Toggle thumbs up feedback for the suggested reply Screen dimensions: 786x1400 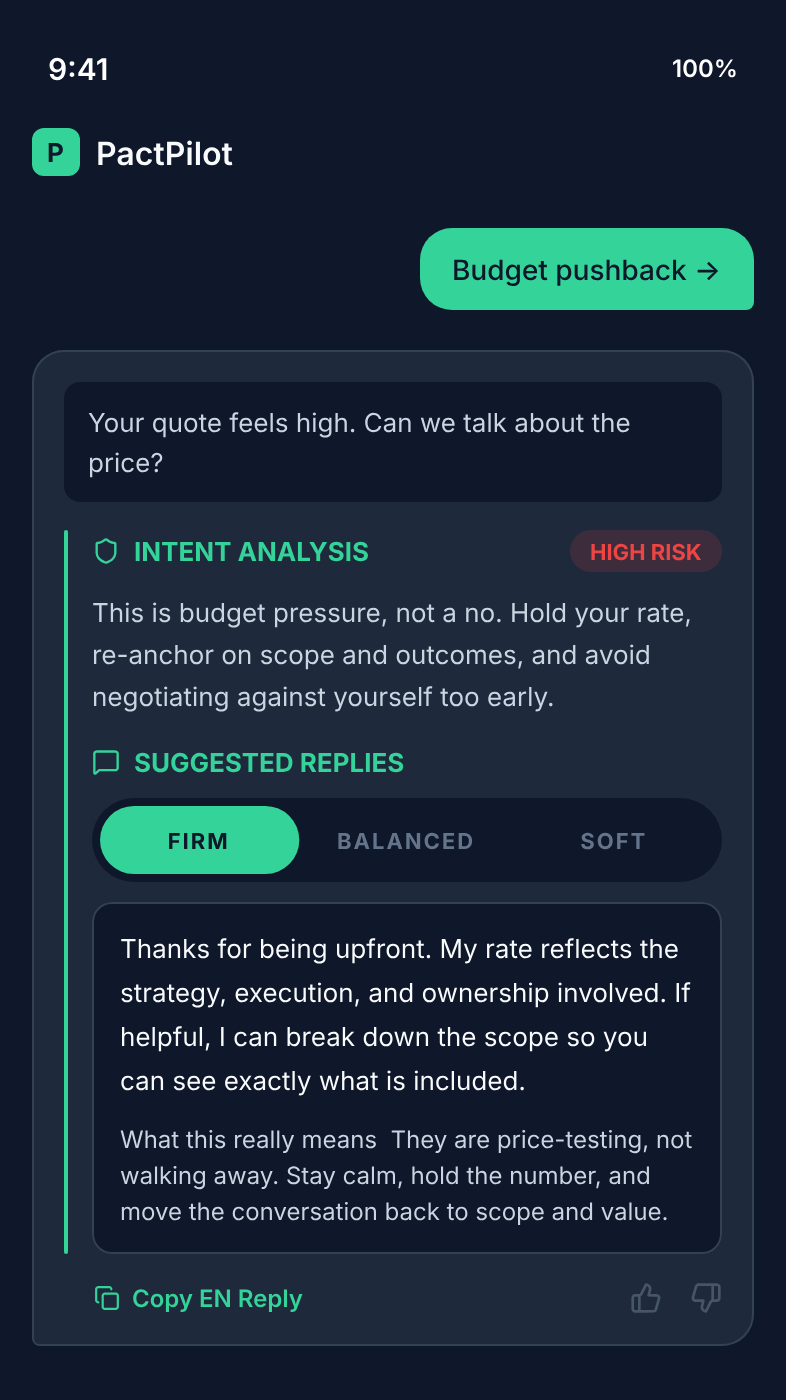pos(645,1297)
